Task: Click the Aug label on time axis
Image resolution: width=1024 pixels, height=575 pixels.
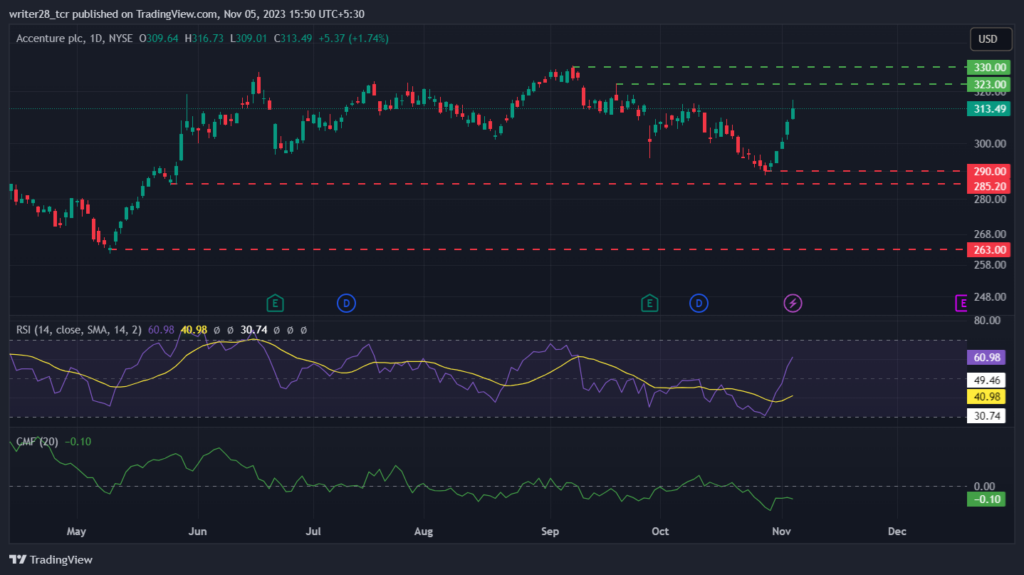Action: (x=423, y=531)
